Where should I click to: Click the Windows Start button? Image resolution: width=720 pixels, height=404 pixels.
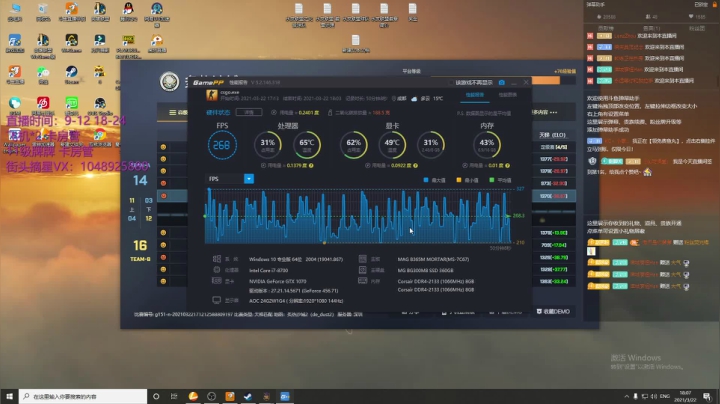(x=9, y=396)
